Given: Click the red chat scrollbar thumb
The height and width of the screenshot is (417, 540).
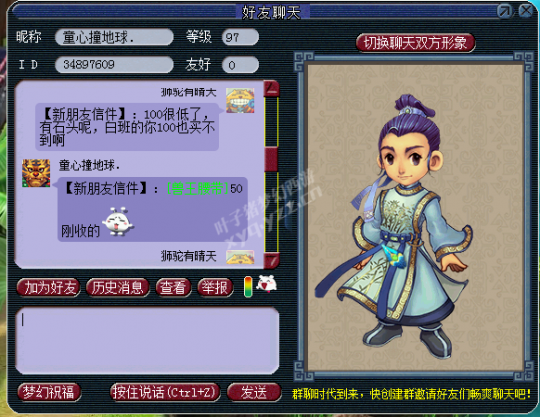Looking at the screenshot, I should [271, 159].
